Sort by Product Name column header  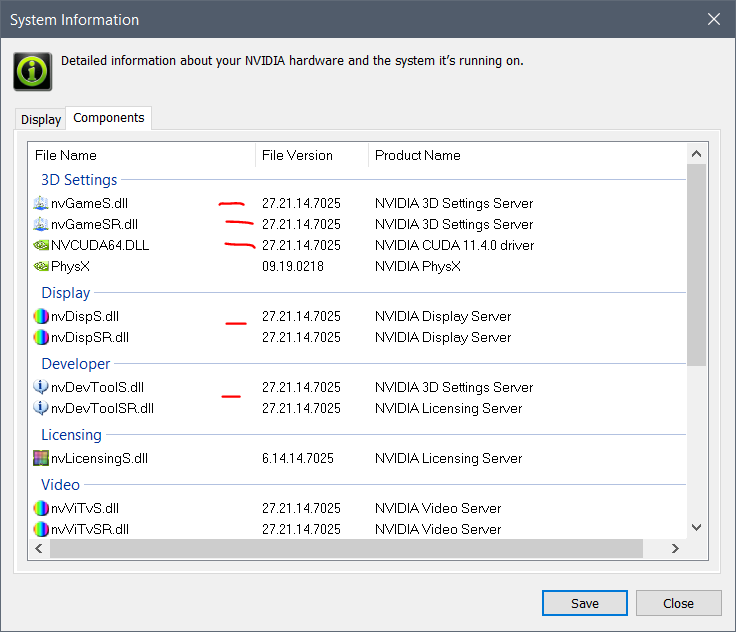pos(527,155)
